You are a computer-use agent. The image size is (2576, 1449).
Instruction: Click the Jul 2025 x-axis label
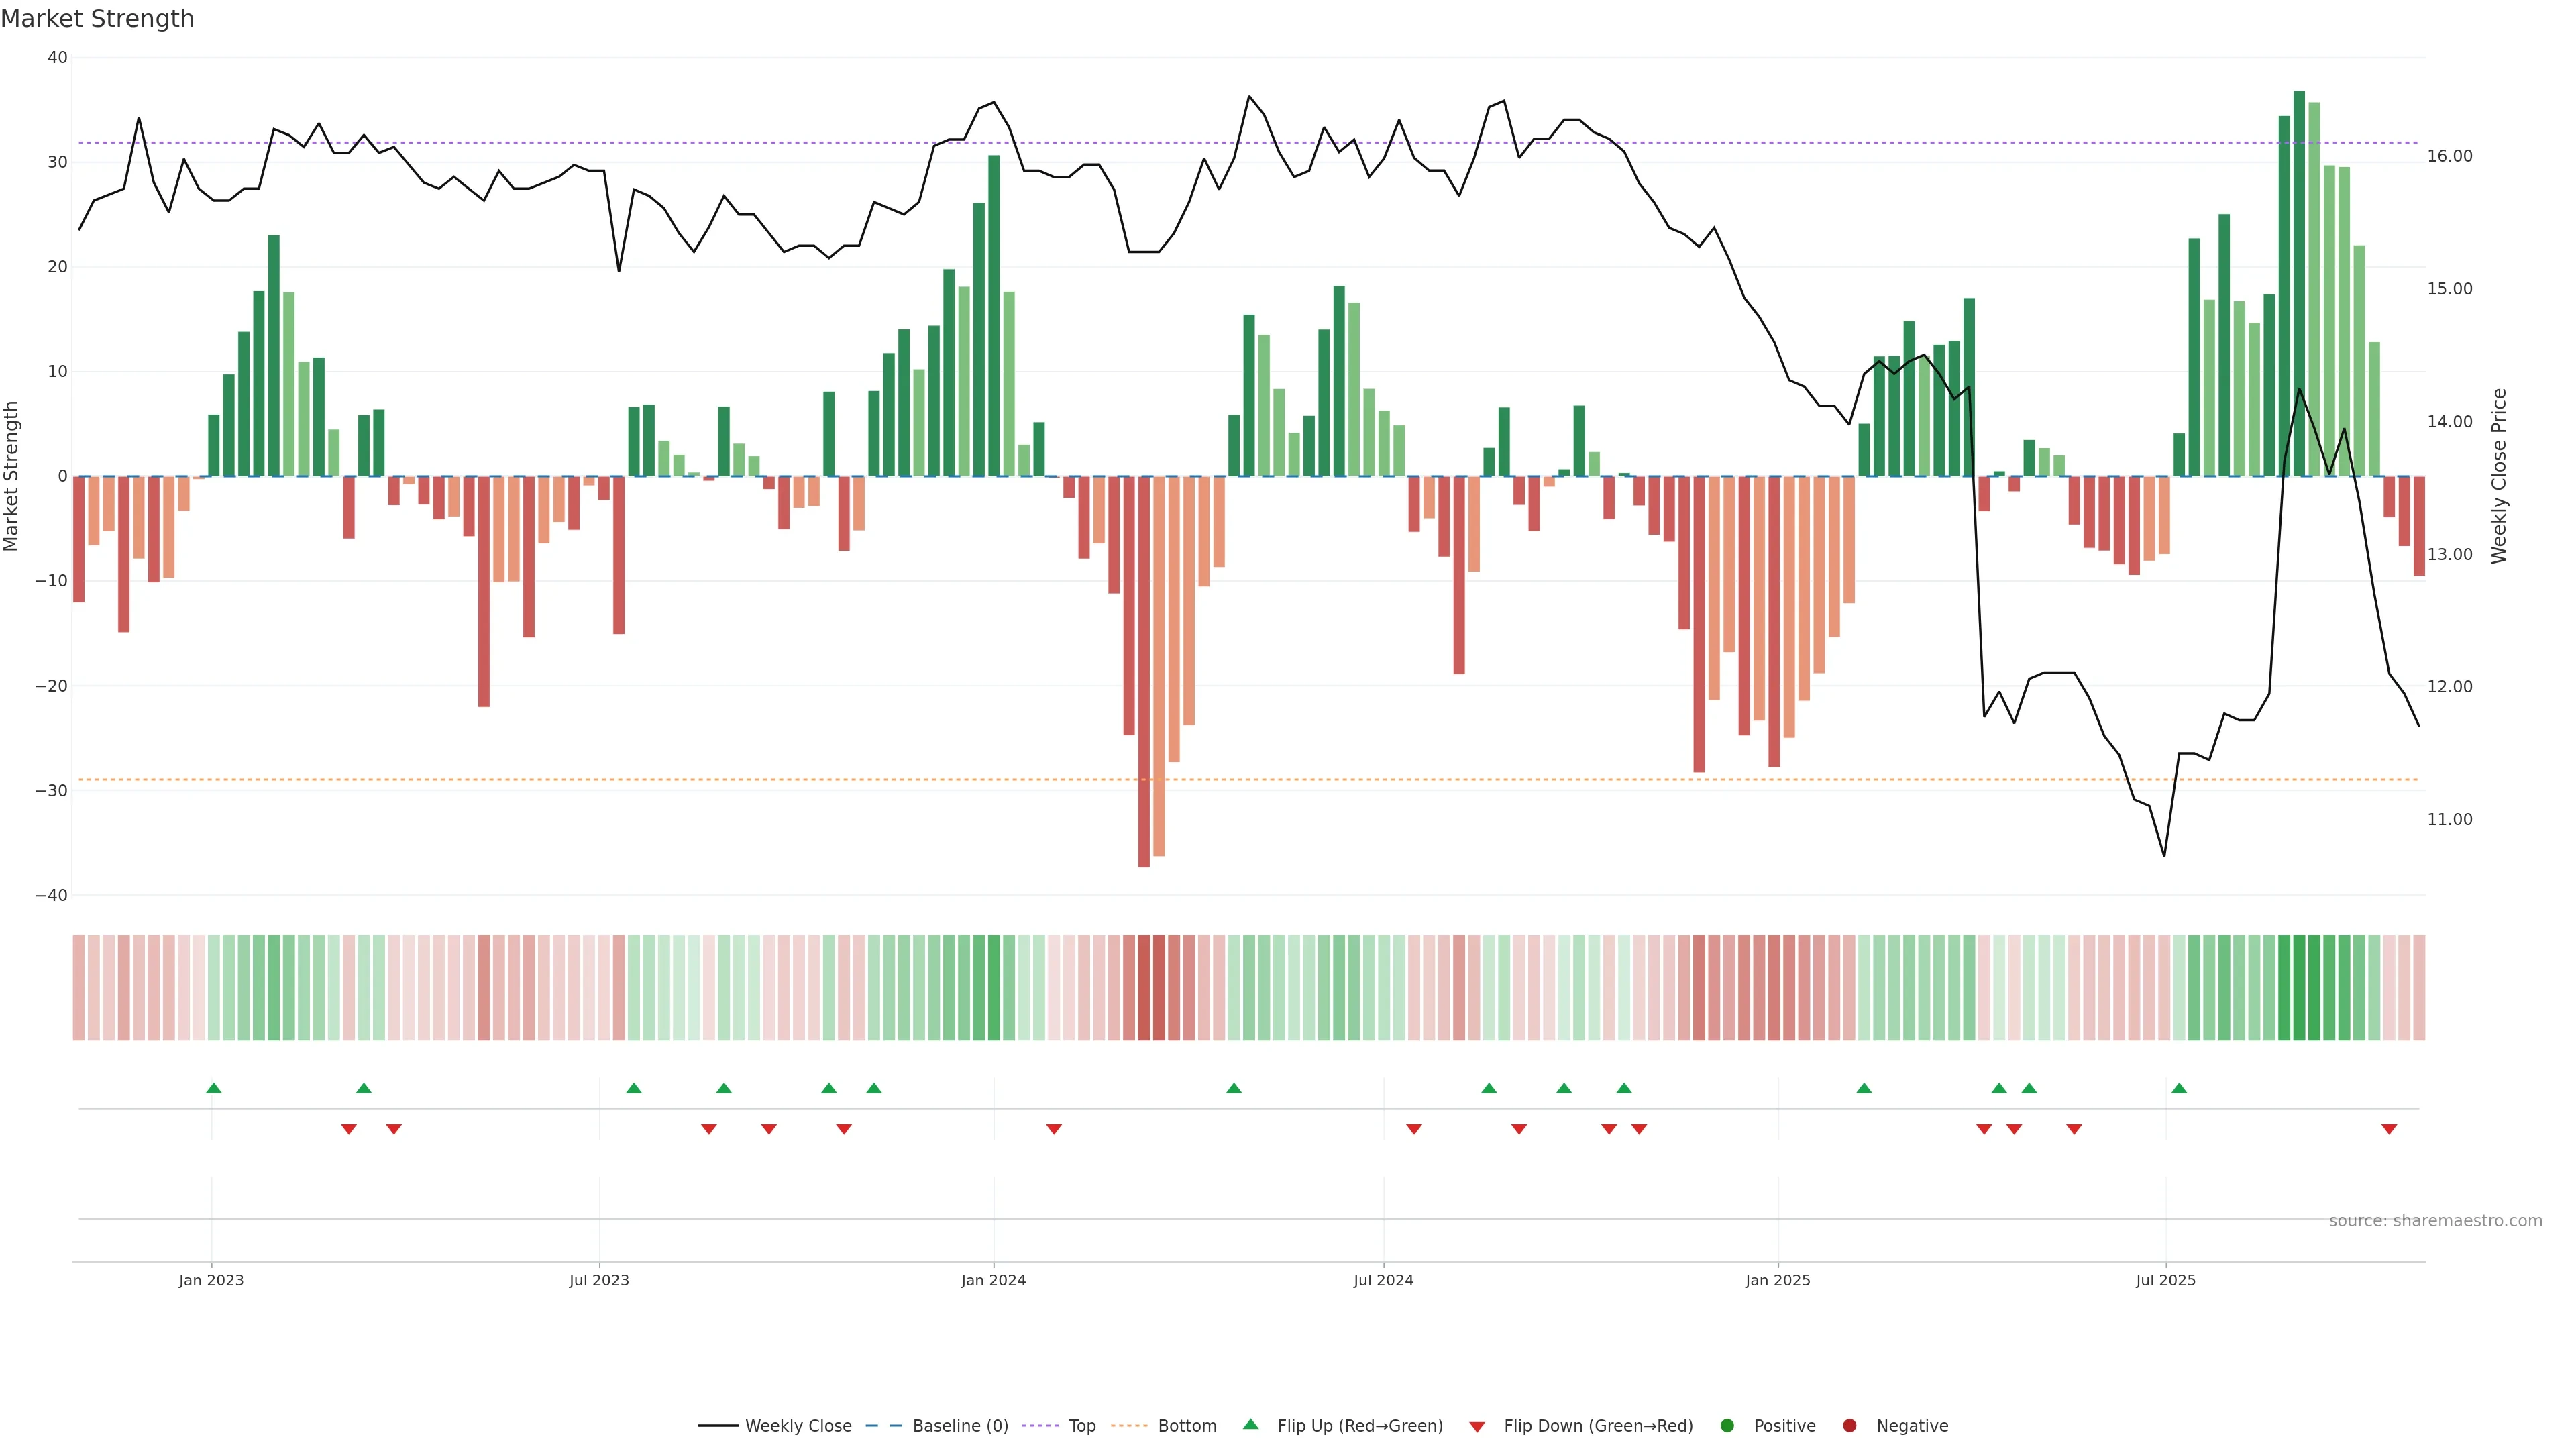coord(2165,1280)
